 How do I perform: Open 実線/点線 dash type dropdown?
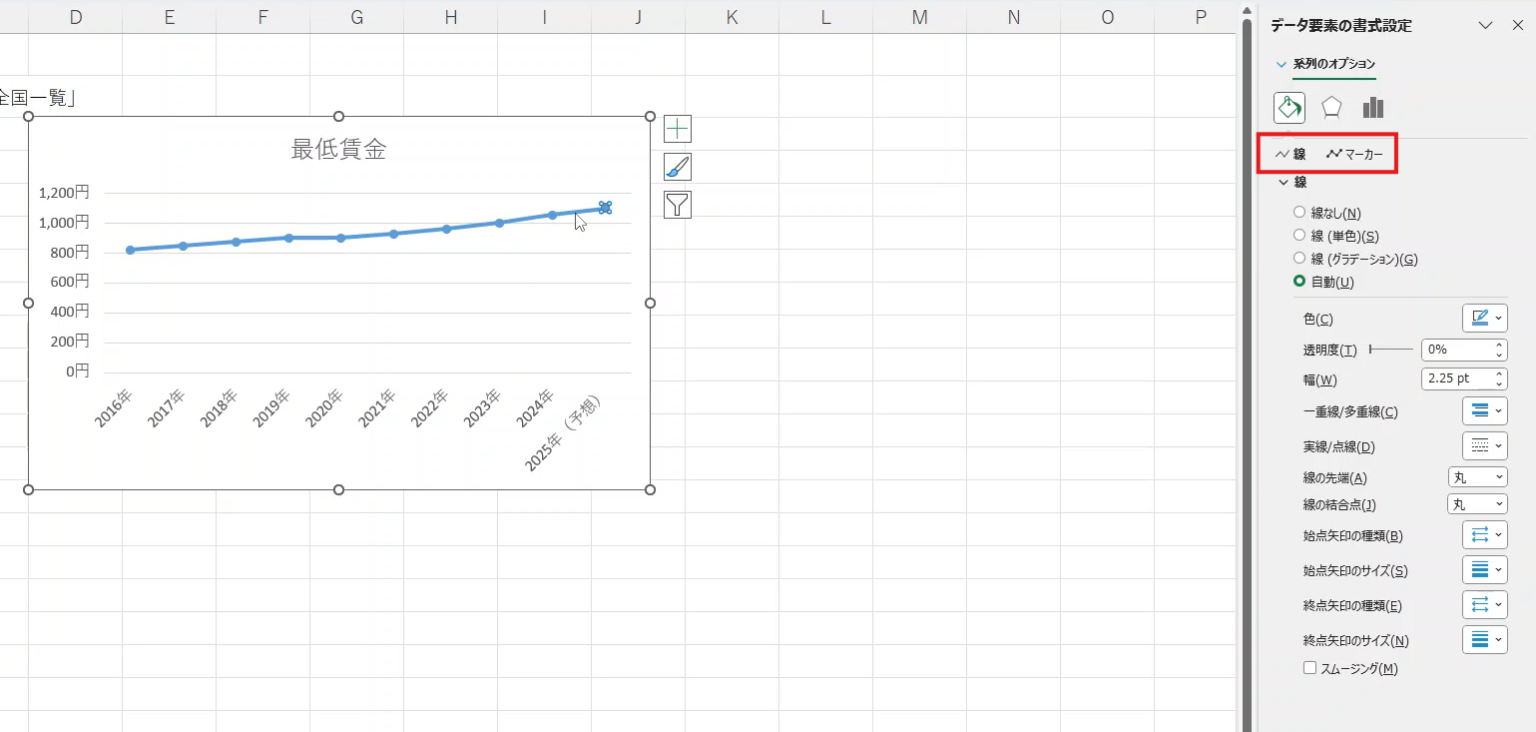tap(1484, 446)
